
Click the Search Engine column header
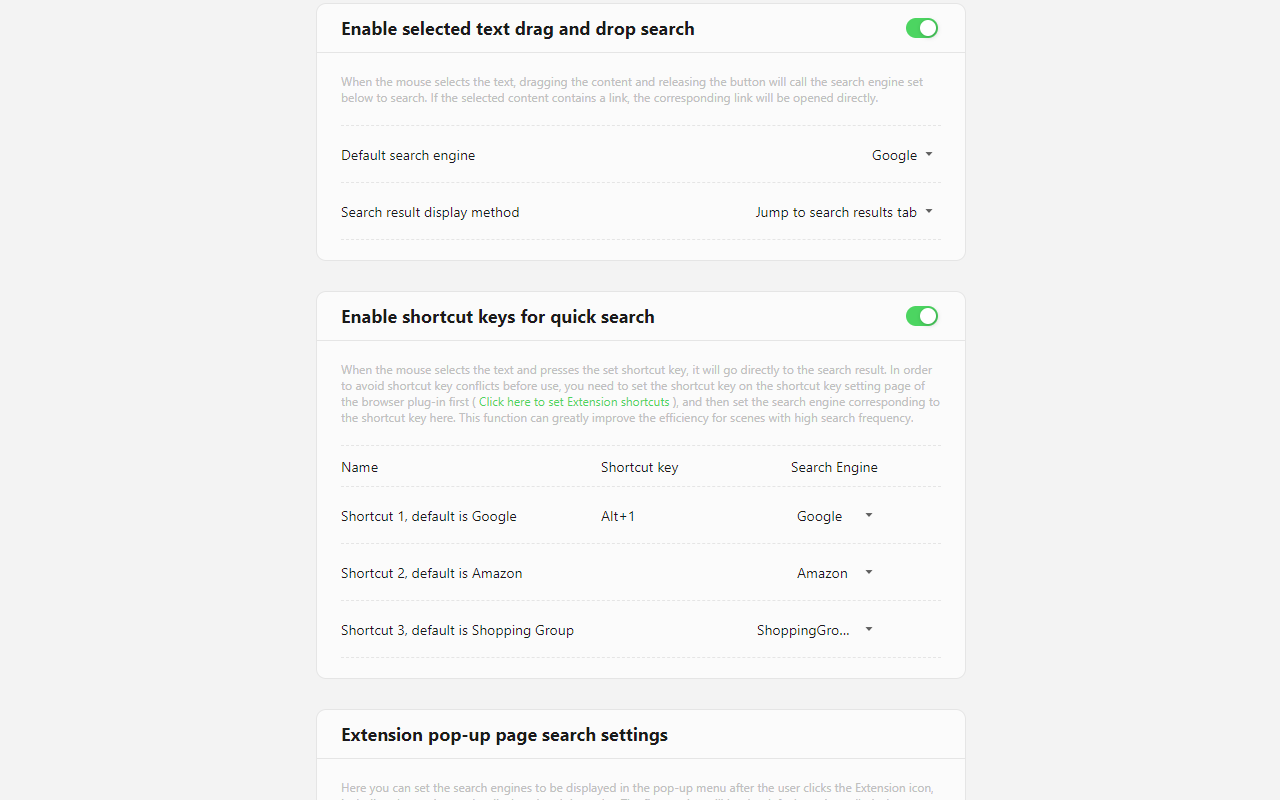coord(834,467)
